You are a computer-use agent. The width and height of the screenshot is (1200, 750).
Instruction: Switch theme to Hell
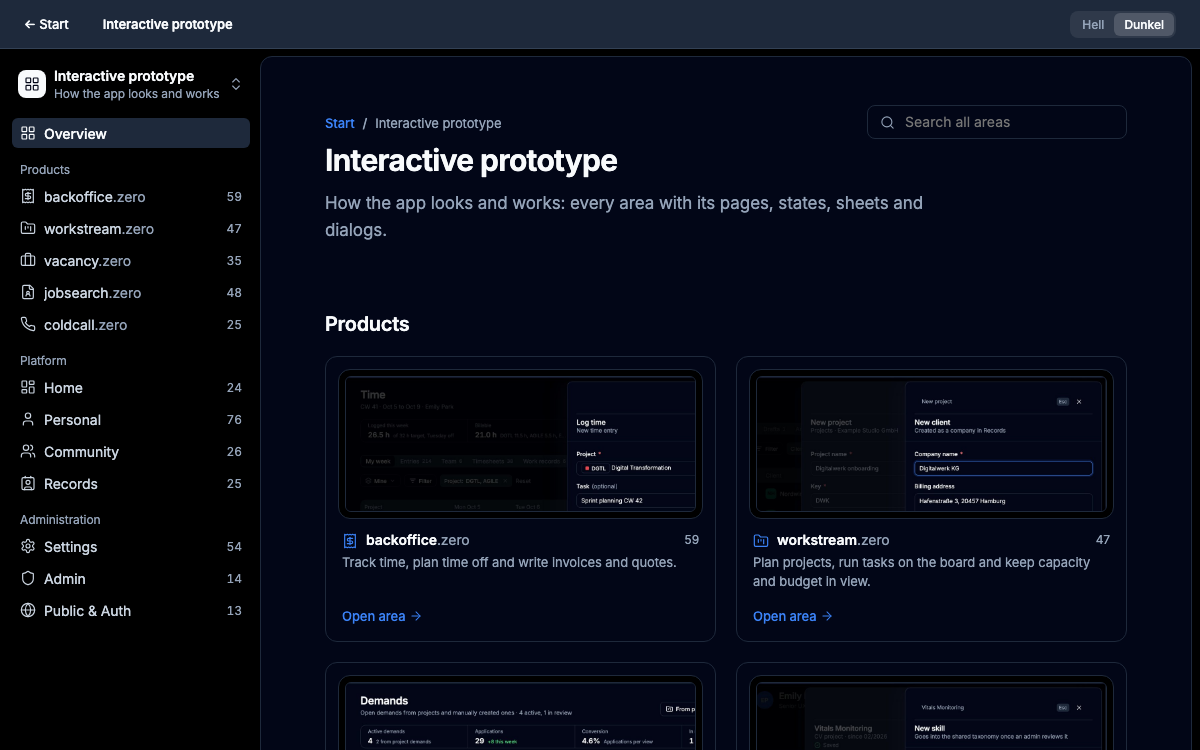(1093, 24)
